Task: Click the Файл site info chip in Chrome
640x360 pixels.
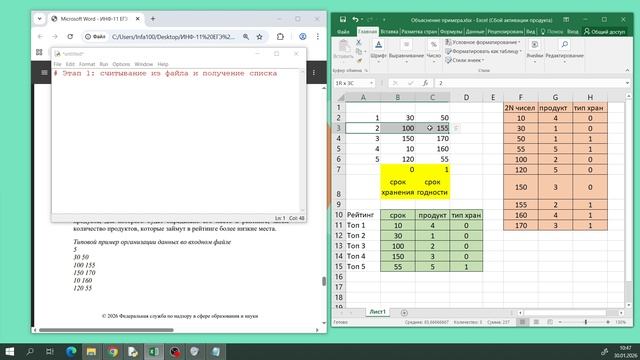Action: [95, 36]
